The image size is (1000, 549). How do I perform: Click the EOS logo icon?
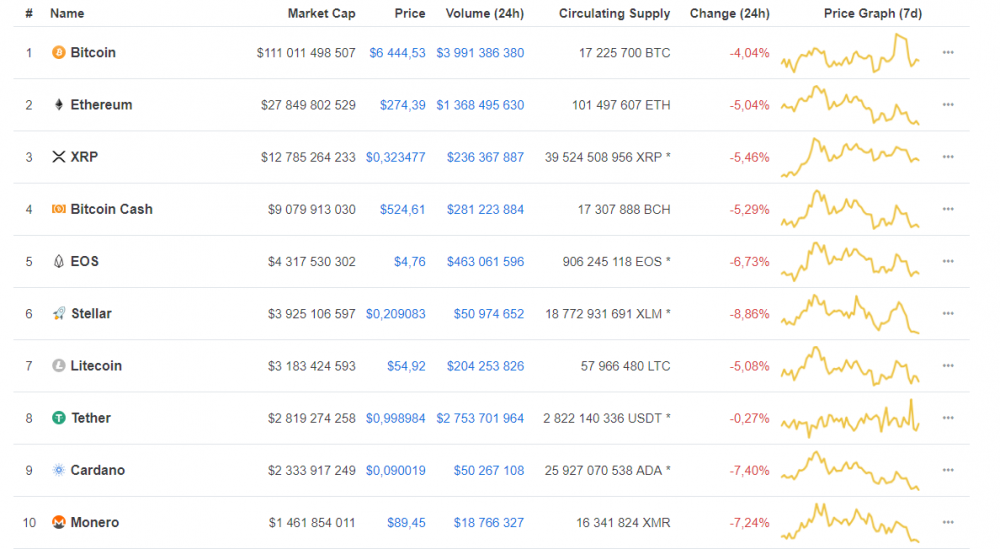pos(58,262)
